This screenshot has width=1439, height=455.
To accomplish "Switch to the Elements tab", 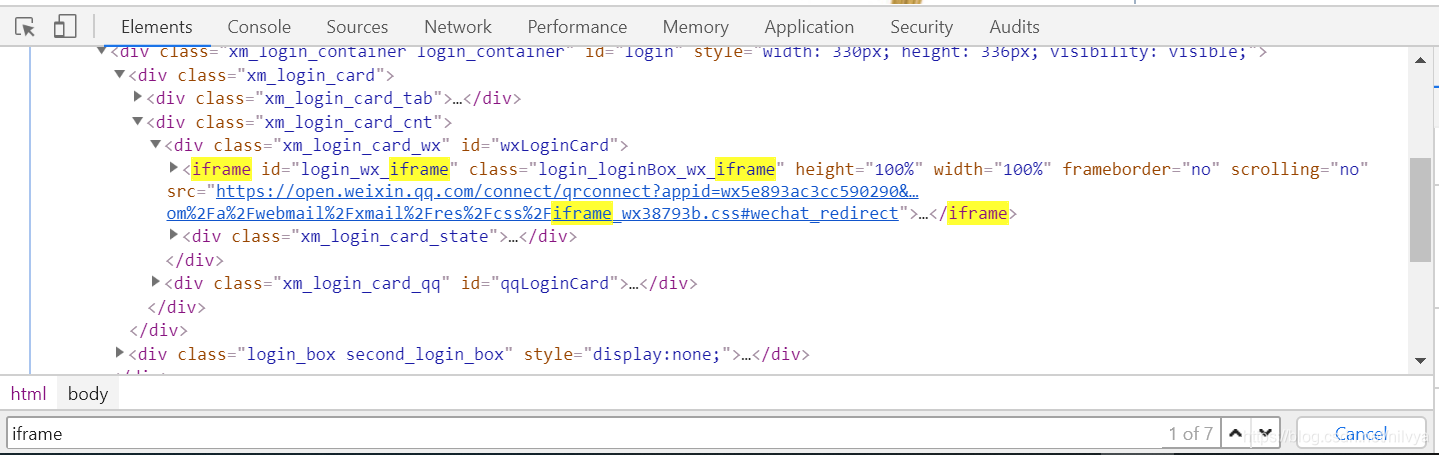I will pyautogui.click(x=156, y=27).
